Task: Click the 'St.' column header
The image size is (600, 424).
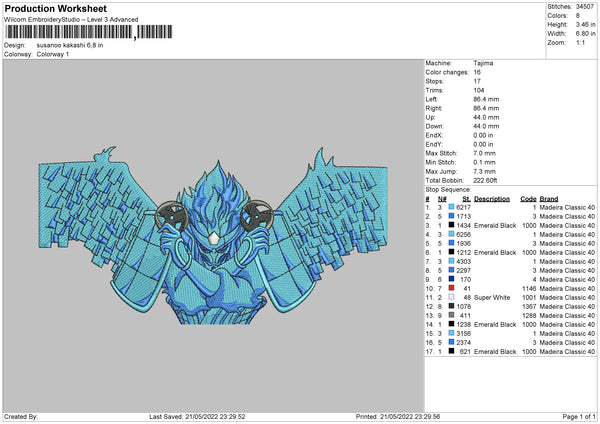Action: [x=466, y=199]
